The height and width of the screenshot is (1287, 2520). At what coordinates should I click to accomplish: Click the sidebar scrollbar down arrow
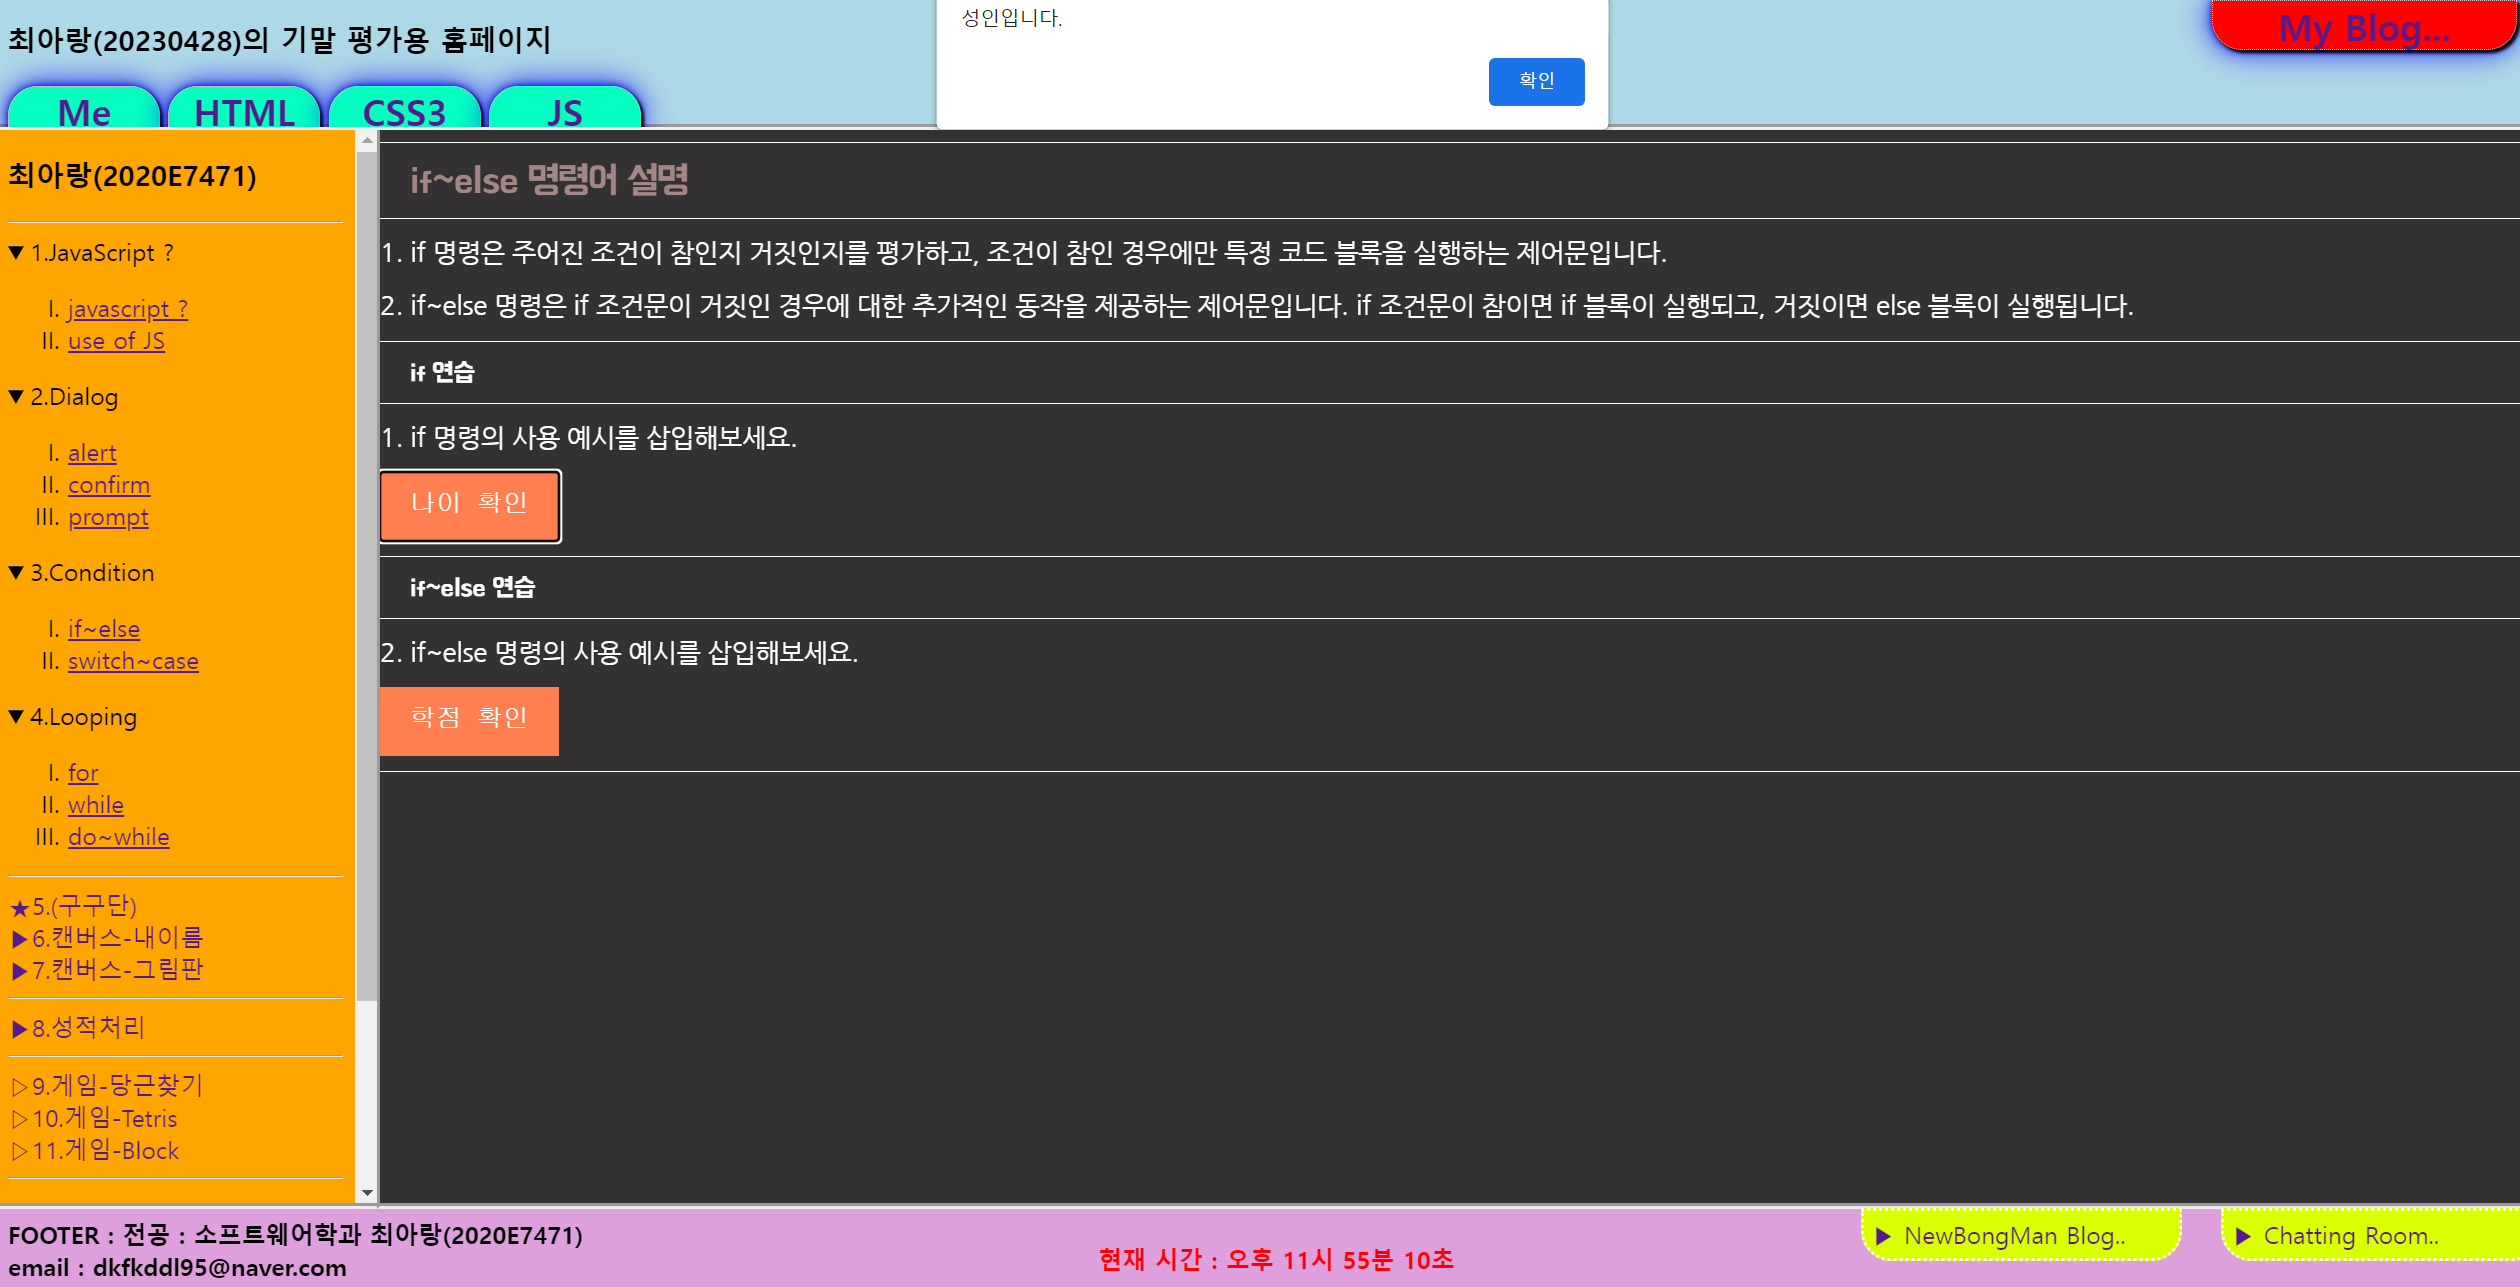click(367, 1192)
